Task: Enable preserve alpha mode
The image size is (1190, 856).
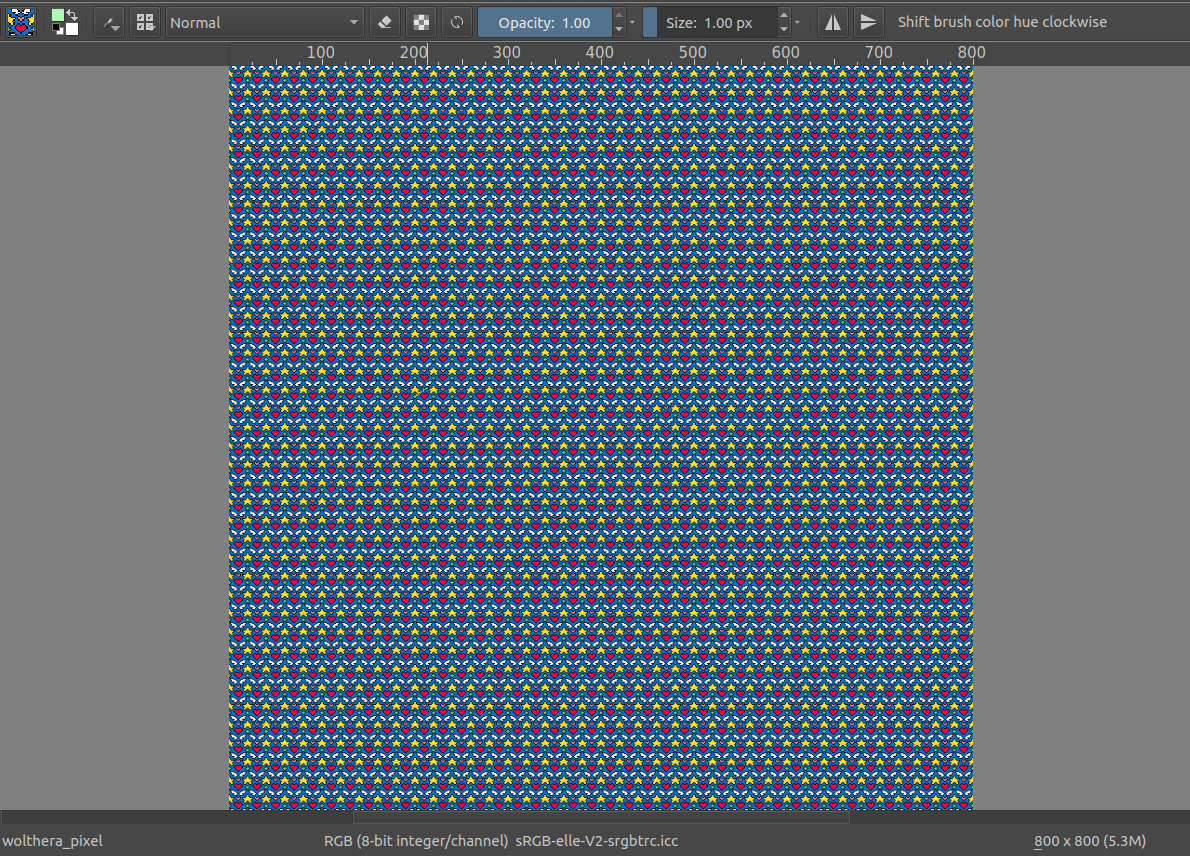Action: click(420, 21)
